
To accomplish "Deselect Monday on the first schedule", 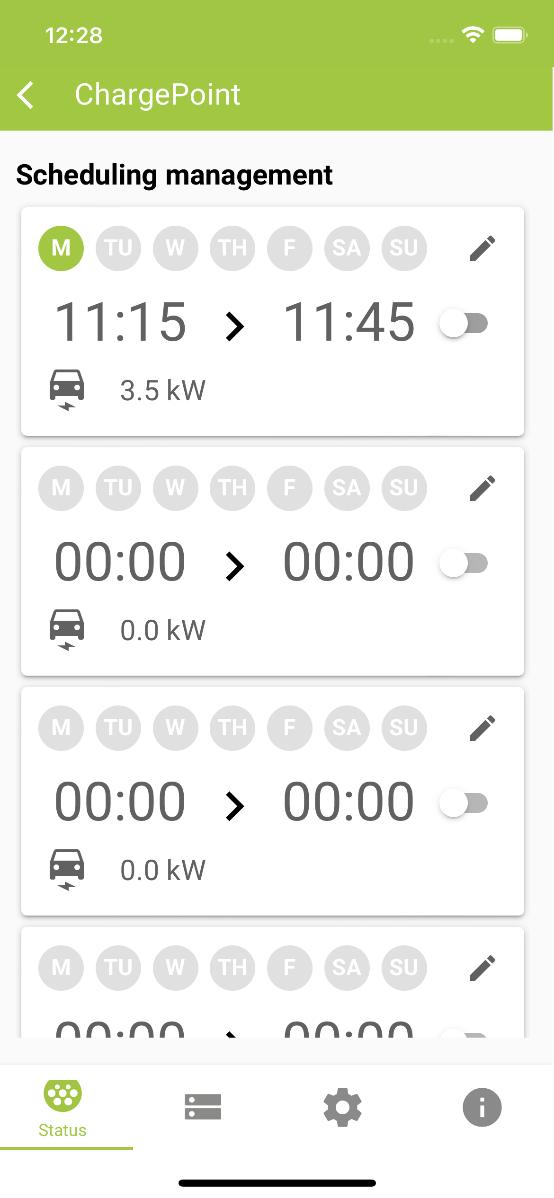I will (61, 248).
